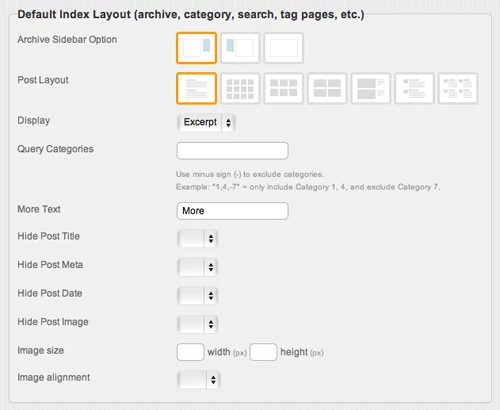Open the Hide Post Title dropdown
This screenshot has height=410, width=500.
click(x=198, y=238)
